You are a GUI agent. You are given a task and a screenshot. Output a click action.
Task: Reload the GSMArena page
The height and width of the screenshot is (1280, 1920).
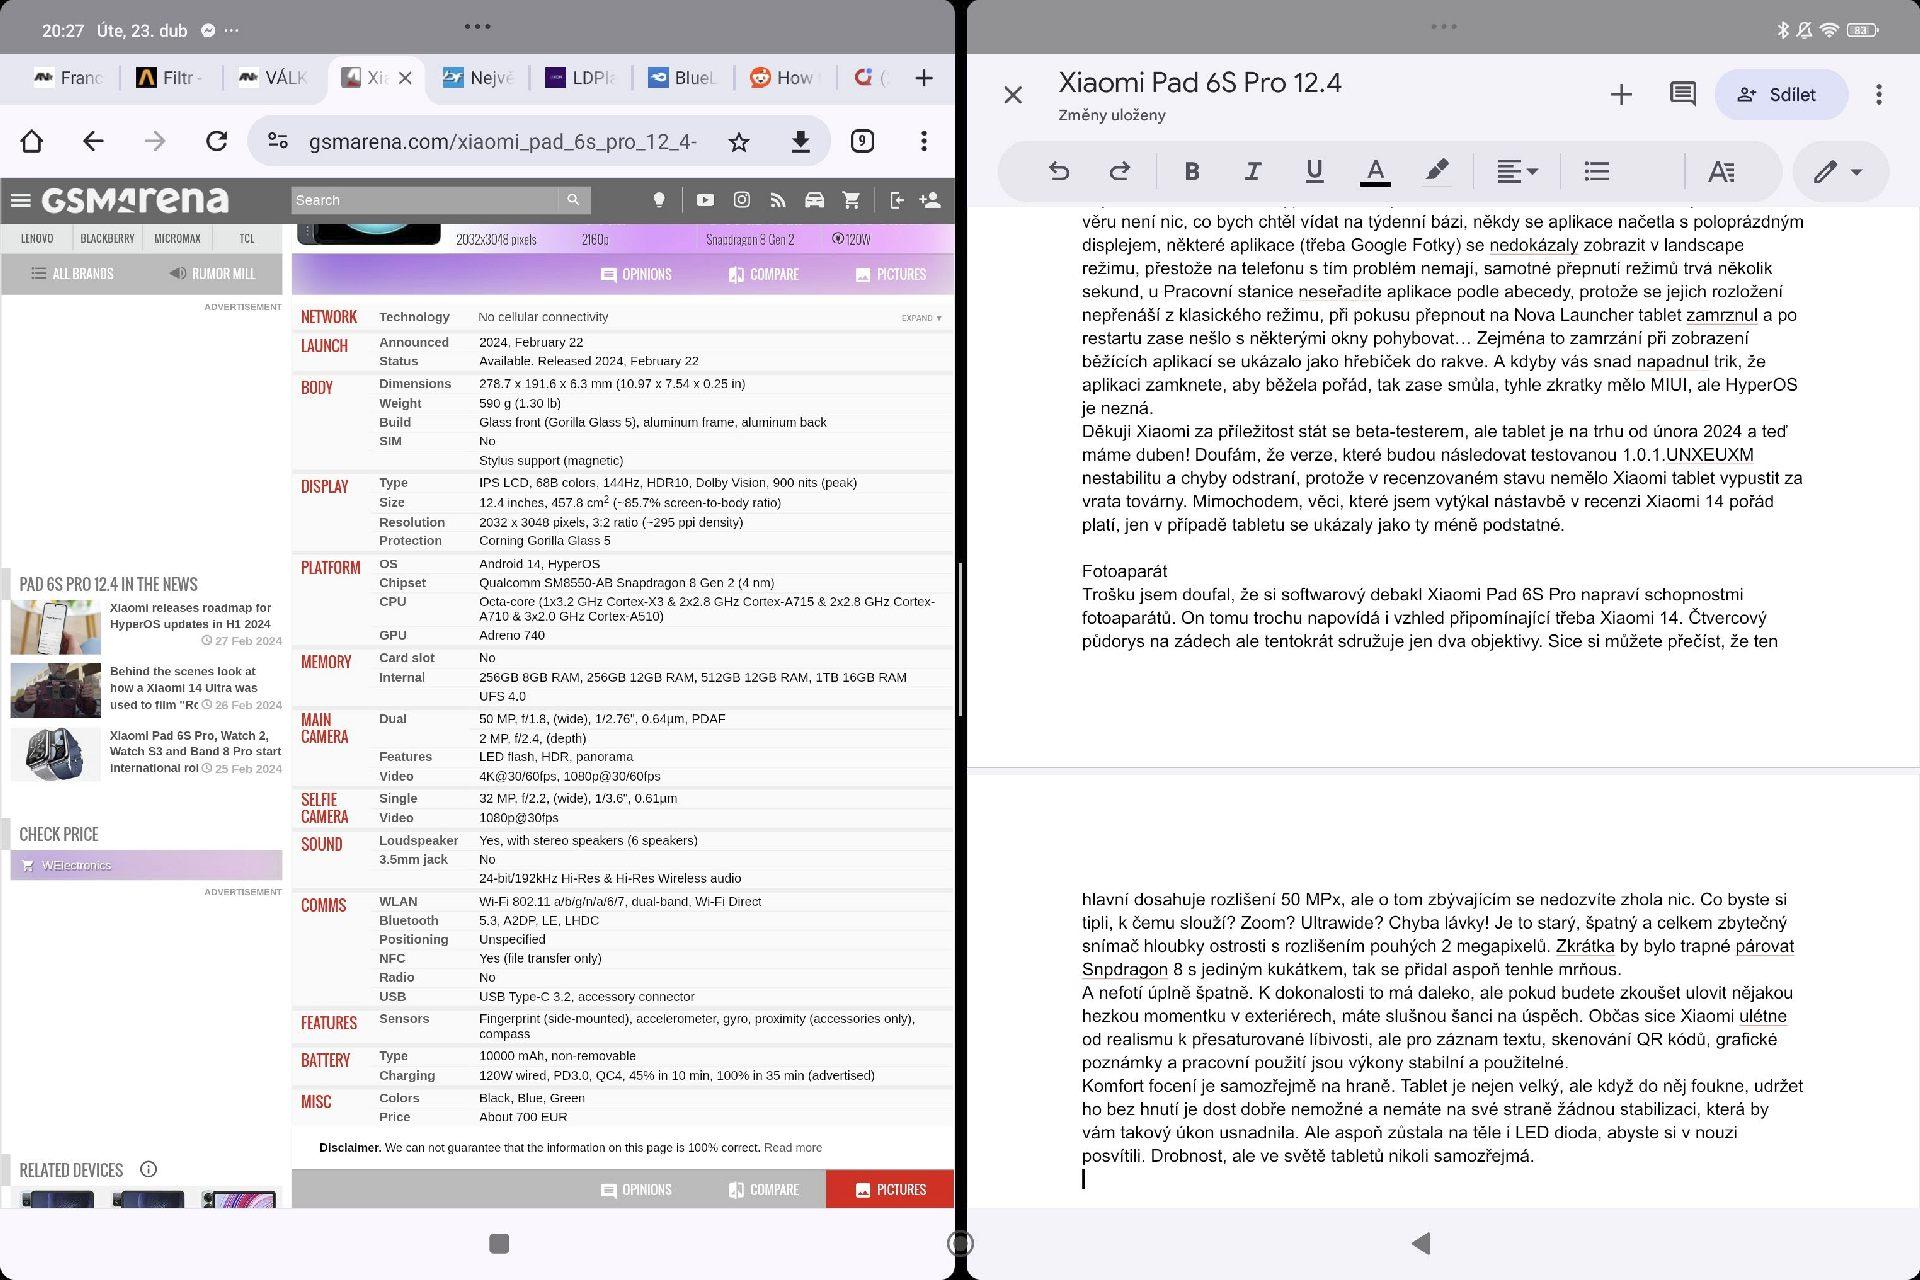(216, 141)
